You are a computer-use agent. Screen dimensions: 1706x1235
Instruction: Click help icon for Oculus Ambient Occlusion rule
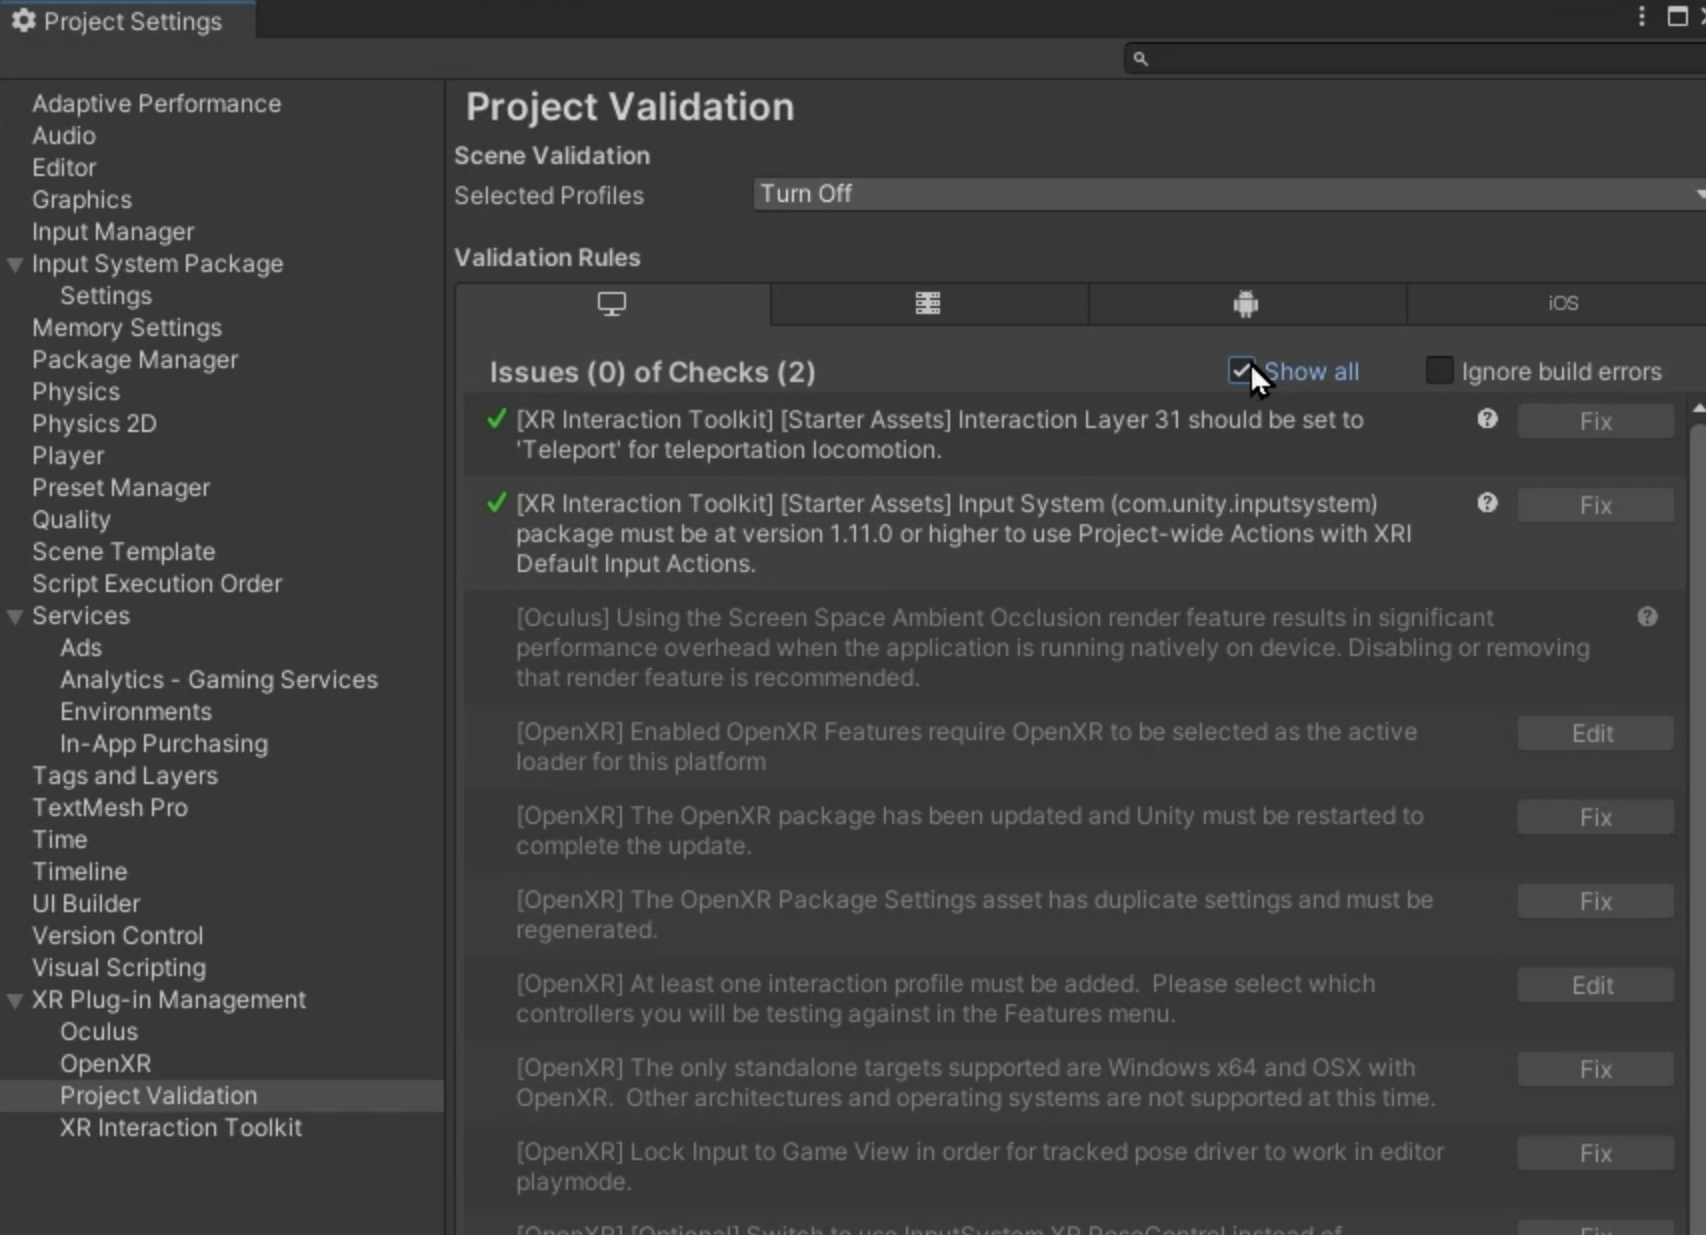pos(1647,618)
